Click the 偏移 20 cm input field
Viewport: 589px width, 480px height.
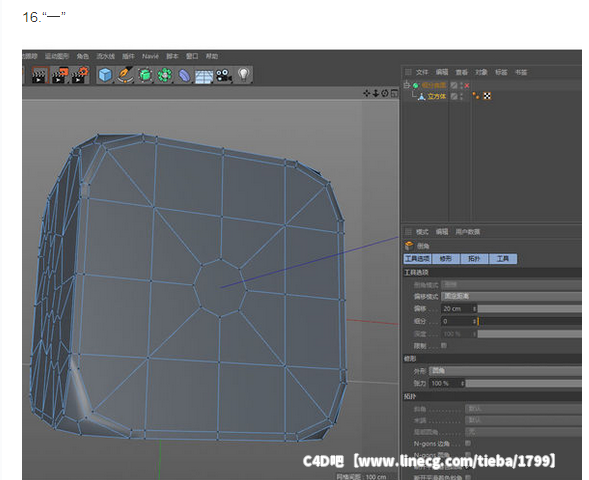[x=457, y=309]
